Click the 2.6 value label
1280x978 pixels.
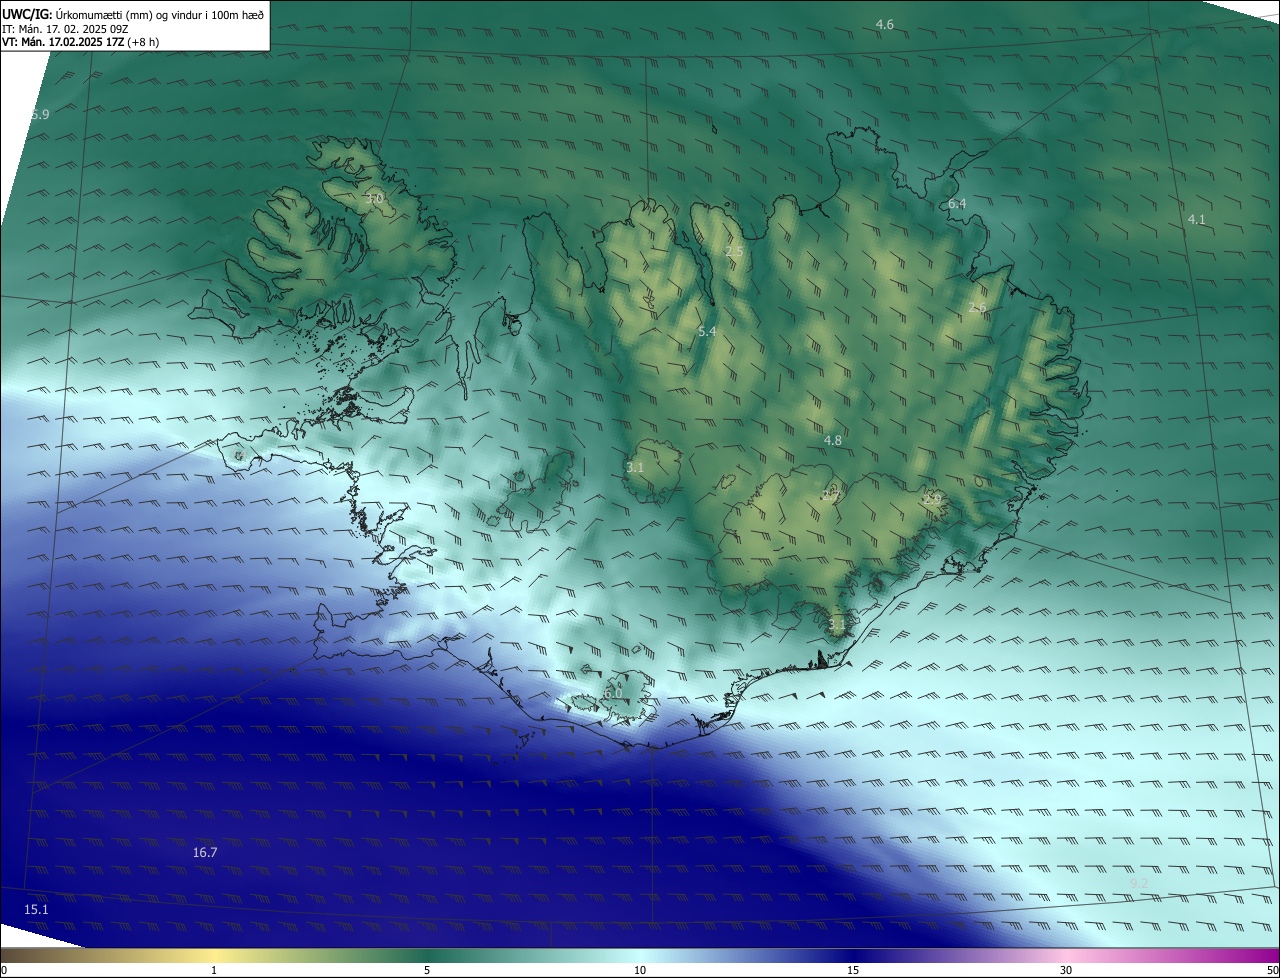pyautogui.click(x=977, y=308)
